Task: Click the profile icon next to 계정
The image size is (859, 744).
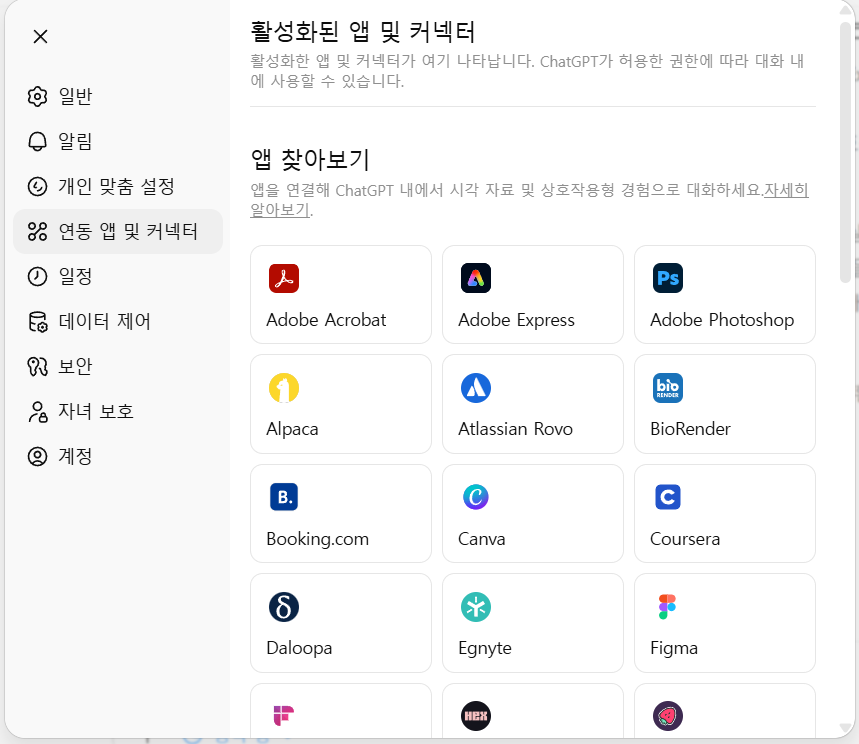Action: coord(37,456)
